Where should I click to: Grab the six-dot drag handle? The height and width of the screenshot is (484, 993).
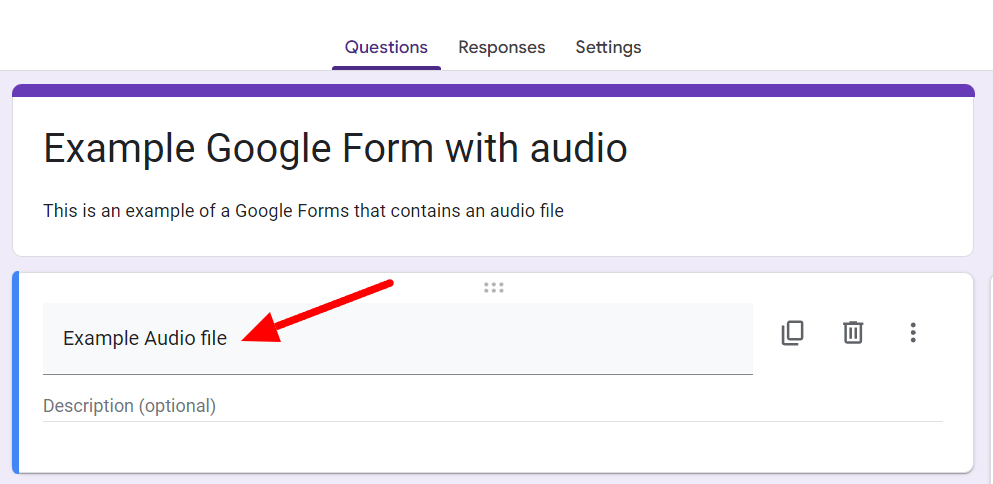[493, 288]
